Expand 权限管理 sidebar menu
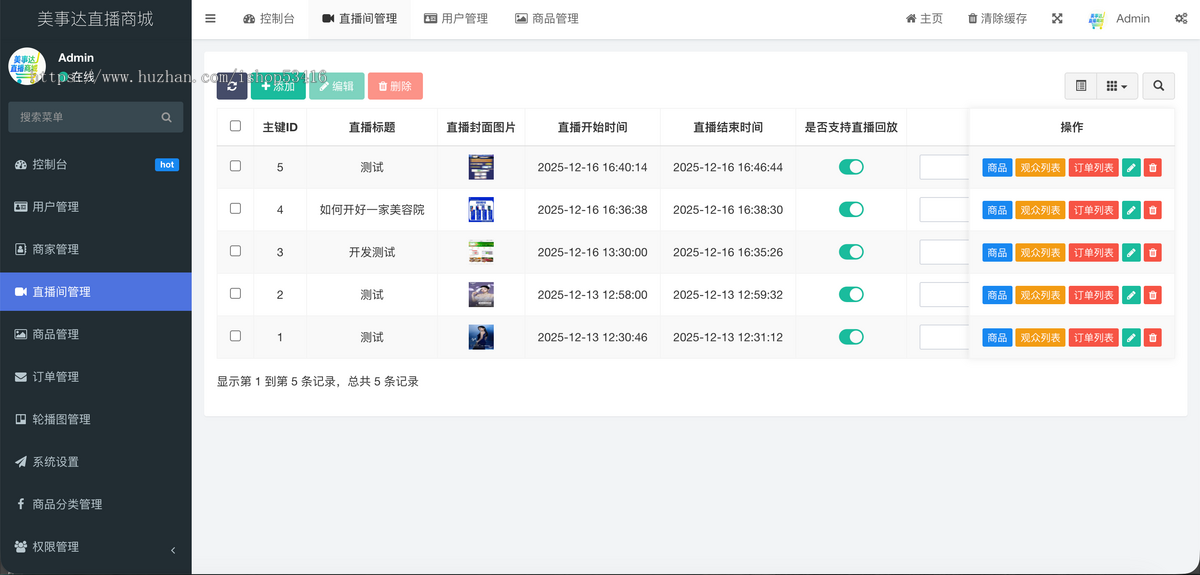The height and width of the screenshot is (575, 1200). point(95,547)
